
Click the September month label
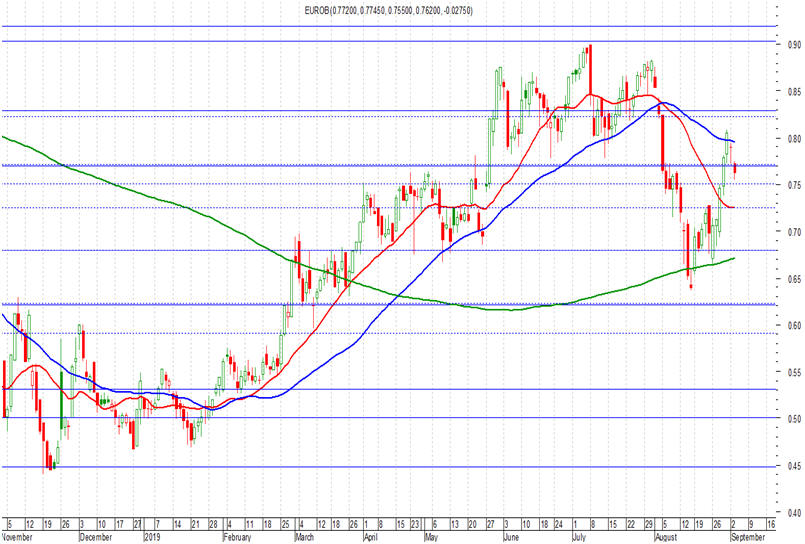coord(748,537)
